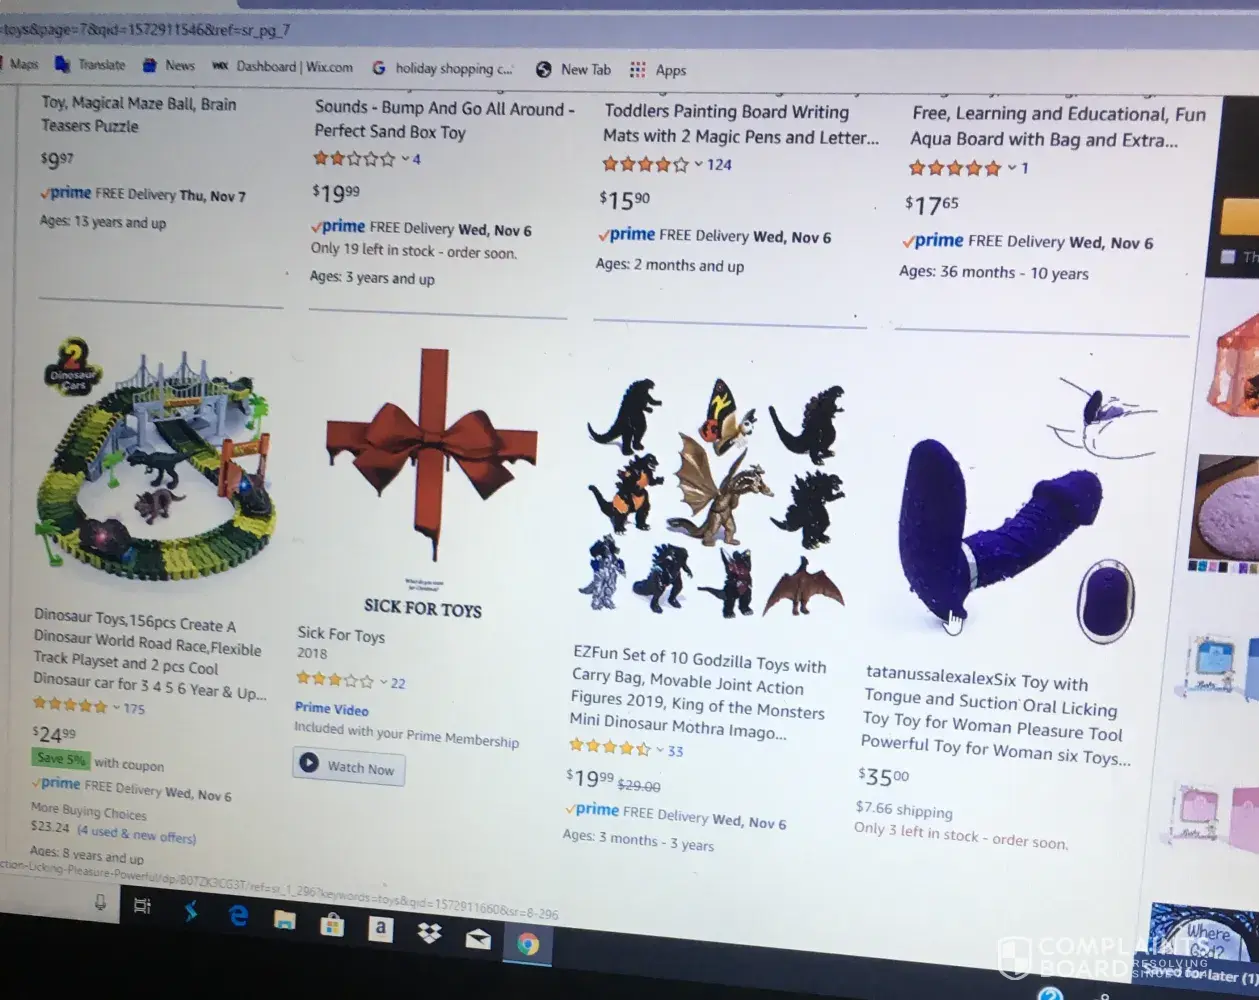1259x1000 pixels.
Task: Expand rating dropdown beside 124 reviews
Action: point(698,164)
